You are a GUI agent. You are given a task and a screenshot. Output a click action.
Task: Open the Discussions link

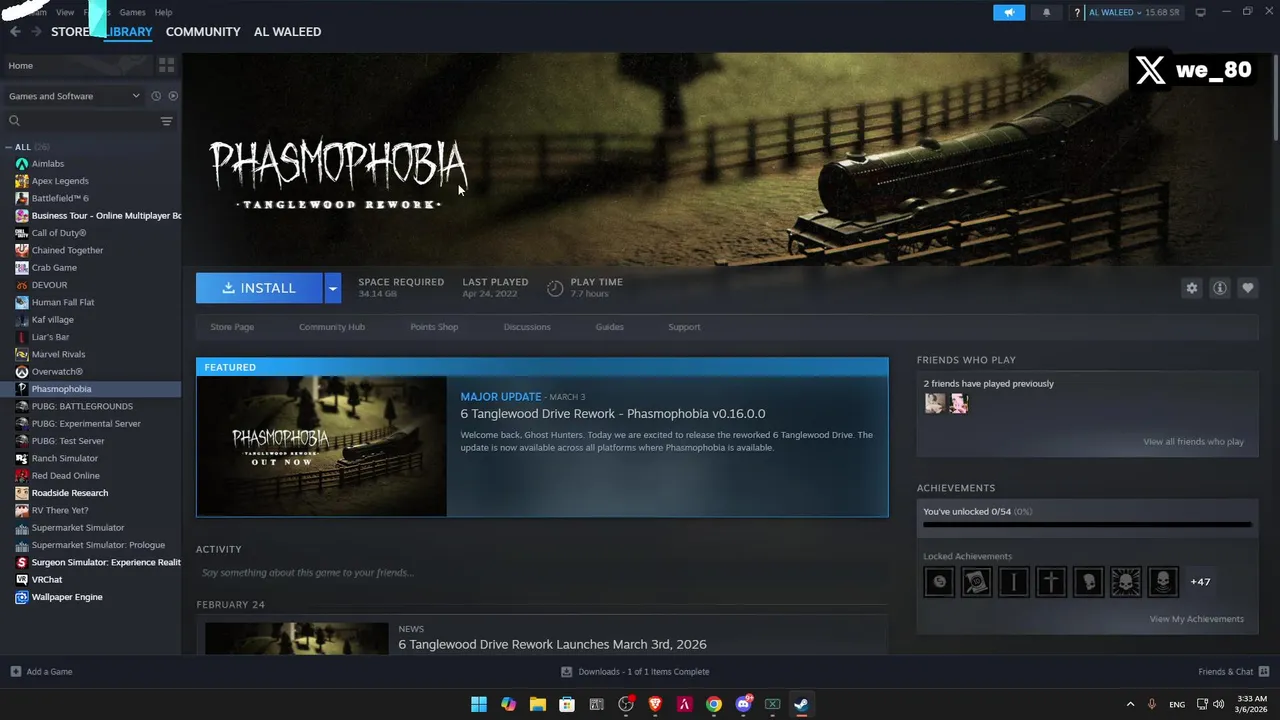[x=527, y=327]
